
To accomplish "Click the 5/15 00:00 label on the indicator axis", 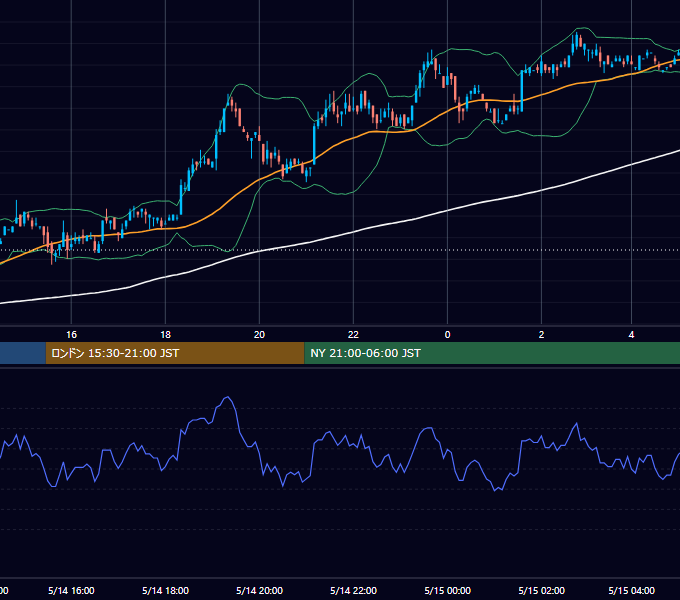I will (448, 590).
